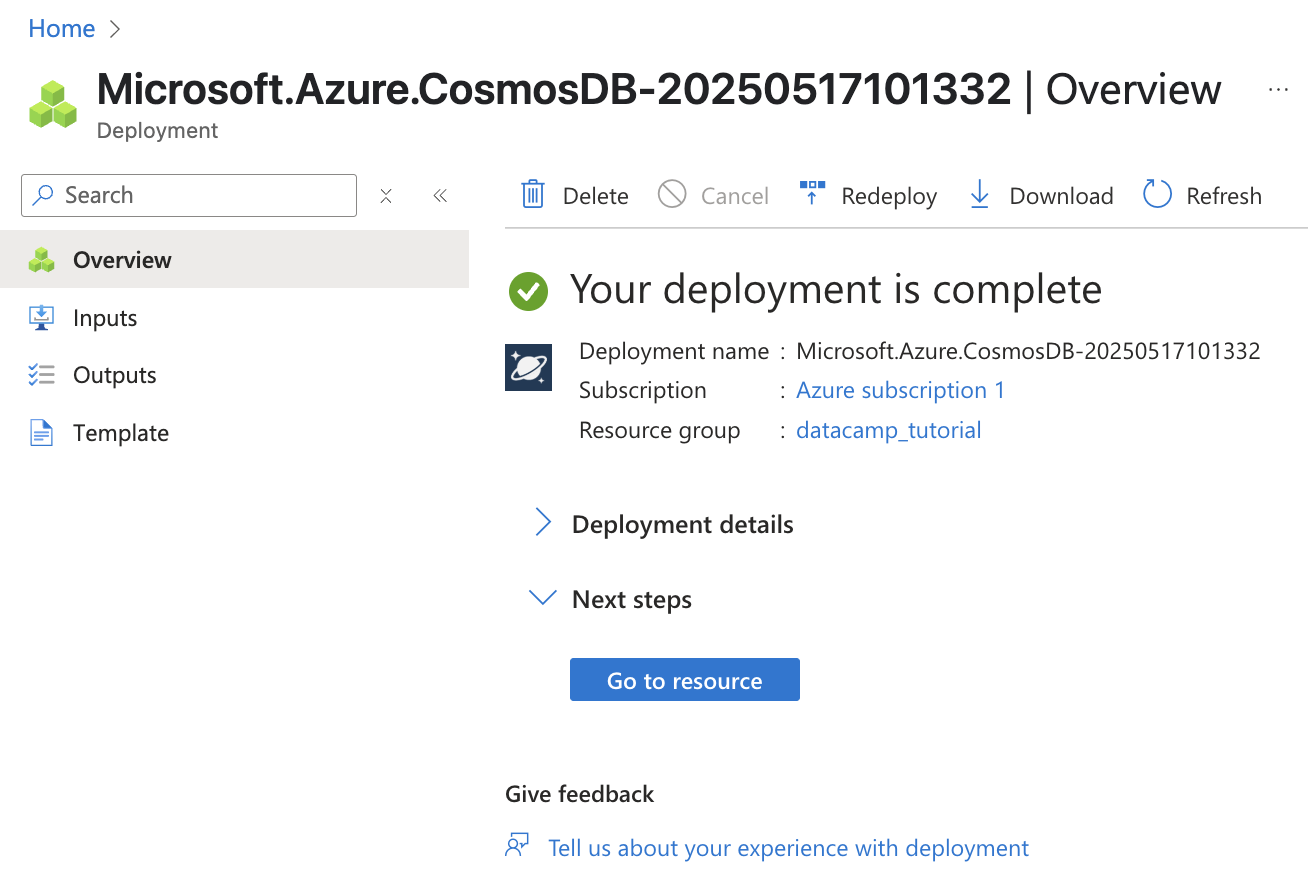Click the Refresh circular arrow icon
The height and width of the screenshot is (884, 1308).
pyautogui.click(x=1157, y=194)
